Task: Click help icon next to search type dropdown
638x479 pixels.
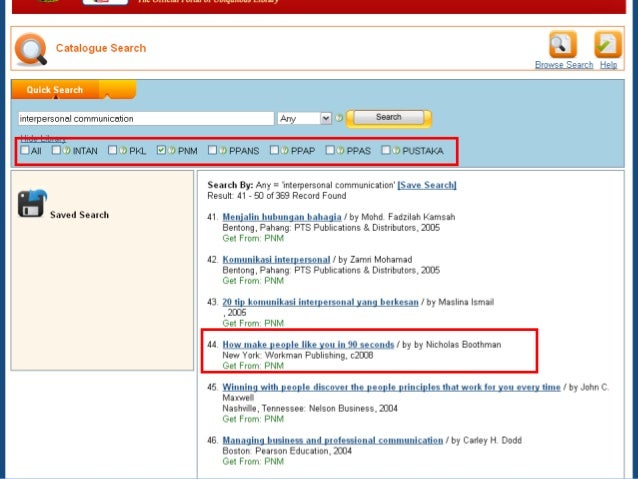Action: coord(339,118)
